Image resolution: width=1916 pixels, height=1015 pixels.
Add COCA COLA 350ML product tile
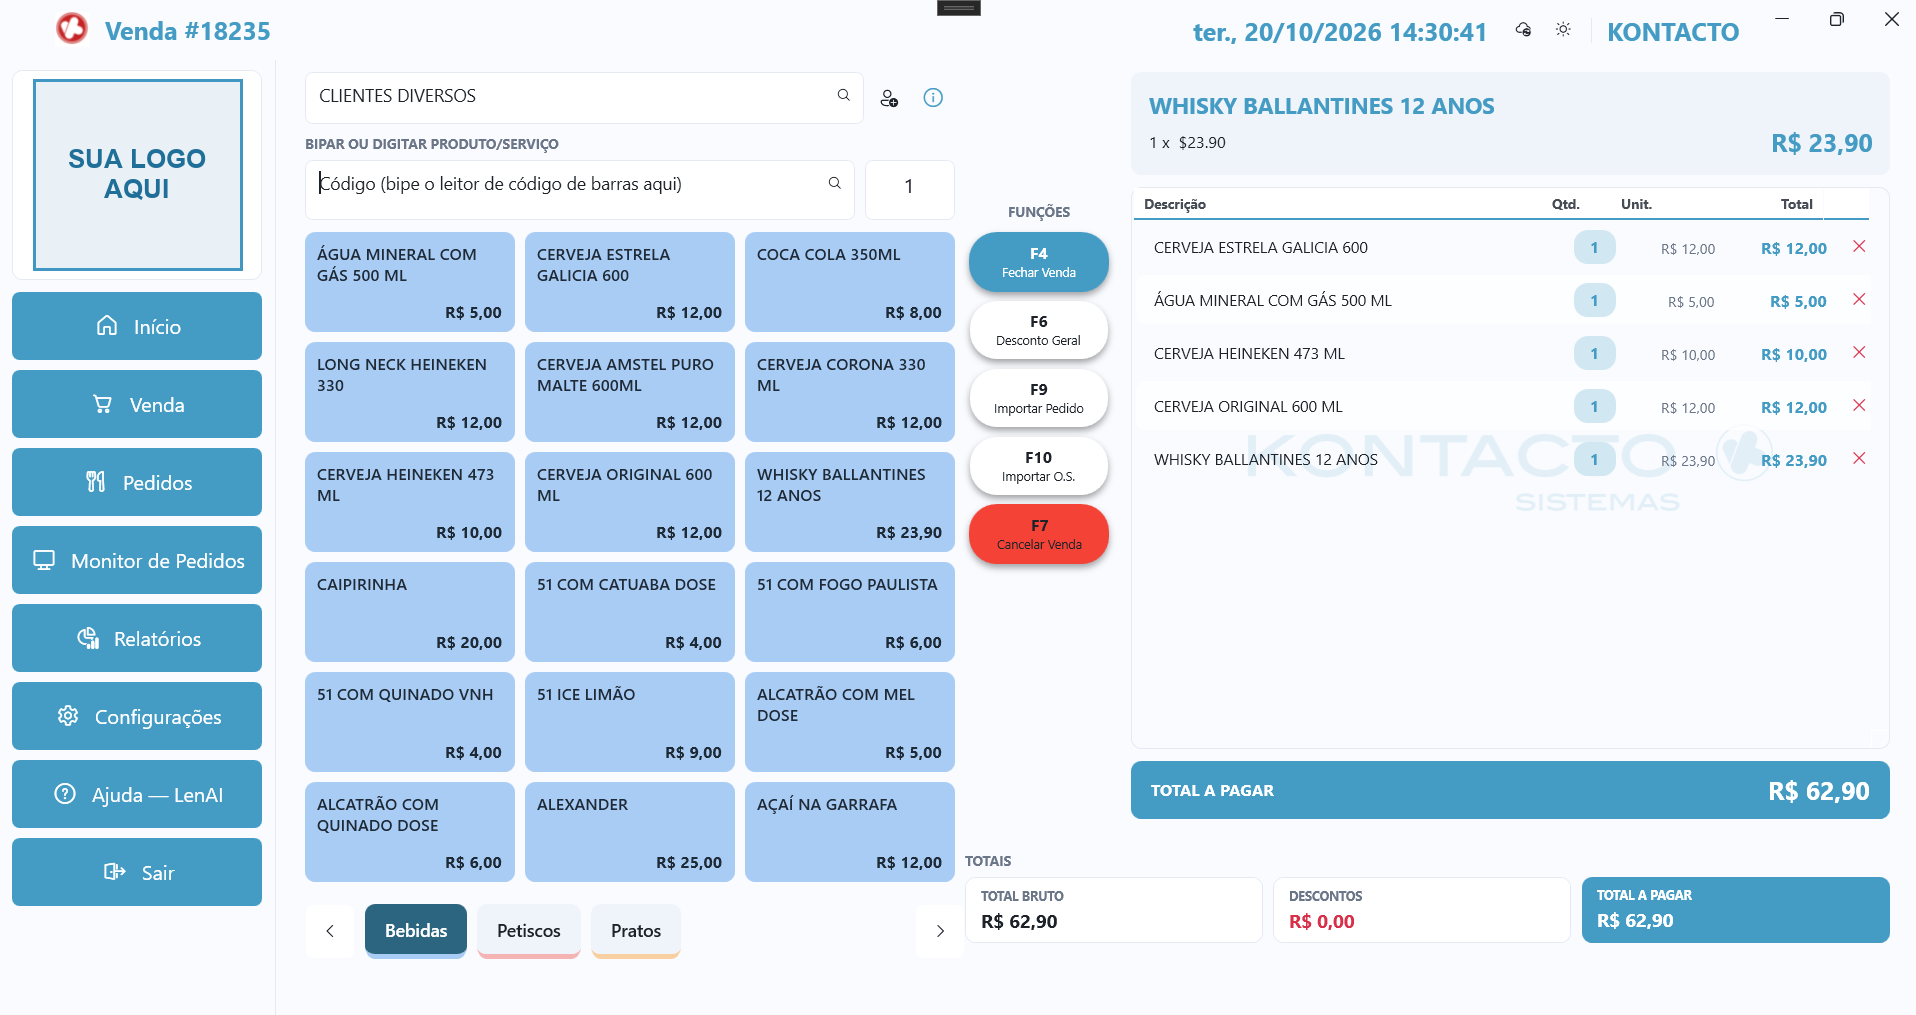(850, 282)
